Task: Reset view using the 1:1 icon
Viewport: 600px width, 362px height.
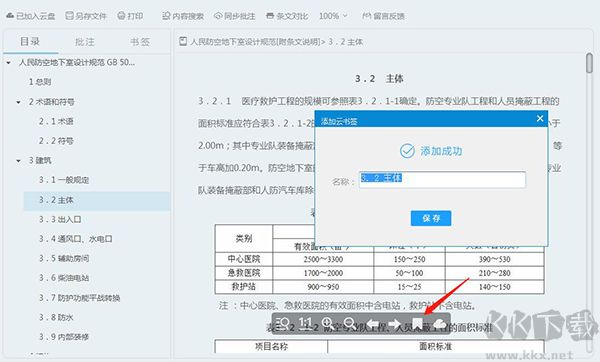Action: (305, 323)
